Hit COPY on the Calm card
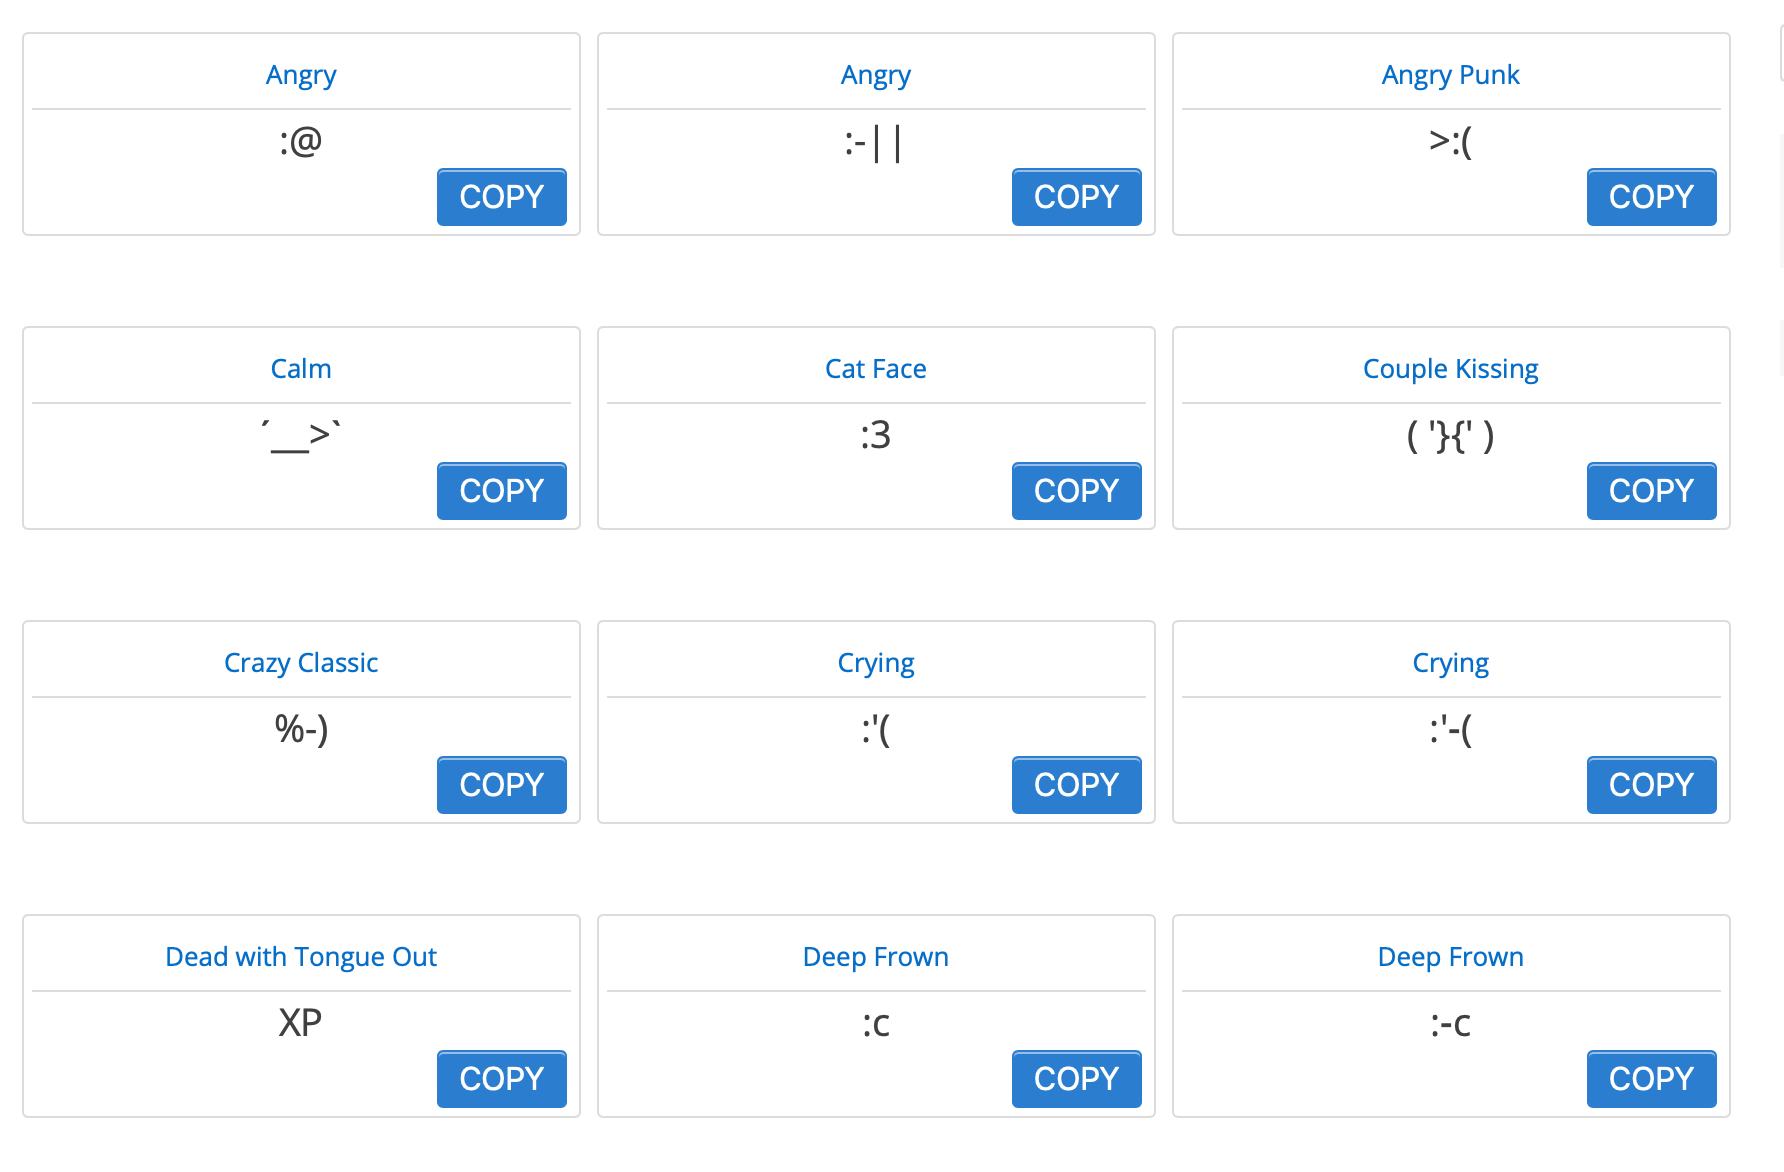The height and width of the screenshot is (1172, 1784). click(x=501, y=491)
